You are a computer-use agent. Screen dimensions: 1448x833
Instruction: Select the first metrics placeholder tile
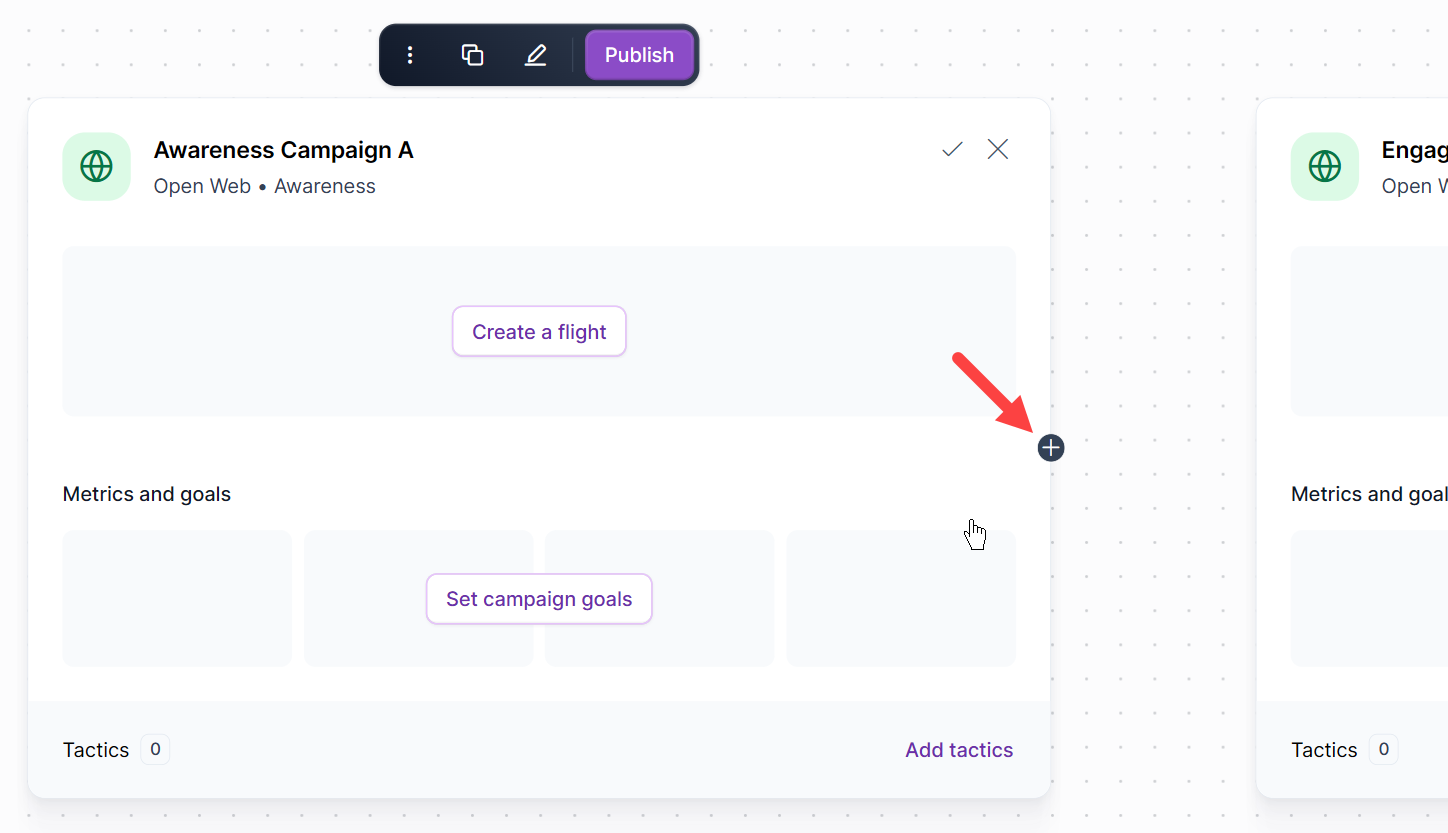[x=177, y=598]
